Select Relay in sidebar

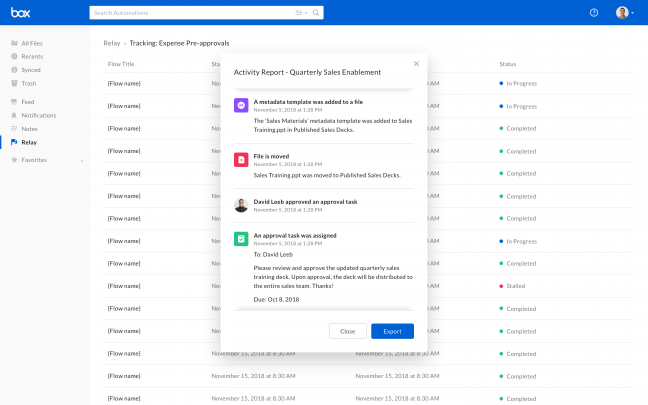click(x=29, y=142)
